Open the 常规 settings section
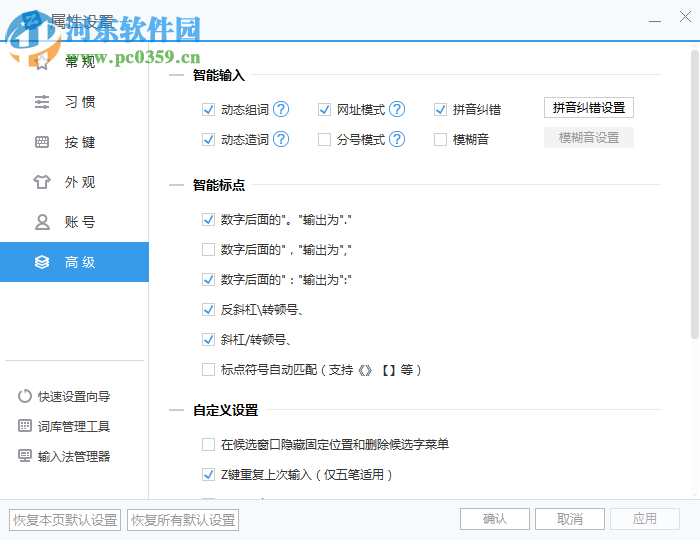The height and width of the screenshot is (540, 700). (x=74, y=62)
